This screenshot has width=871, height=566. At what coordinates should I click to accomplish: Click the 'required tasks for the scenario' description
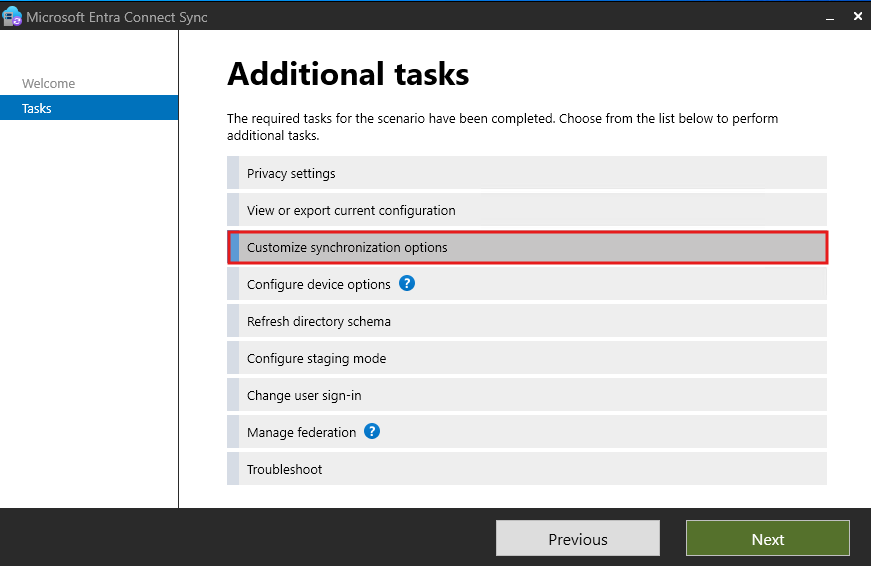point(503,127)
